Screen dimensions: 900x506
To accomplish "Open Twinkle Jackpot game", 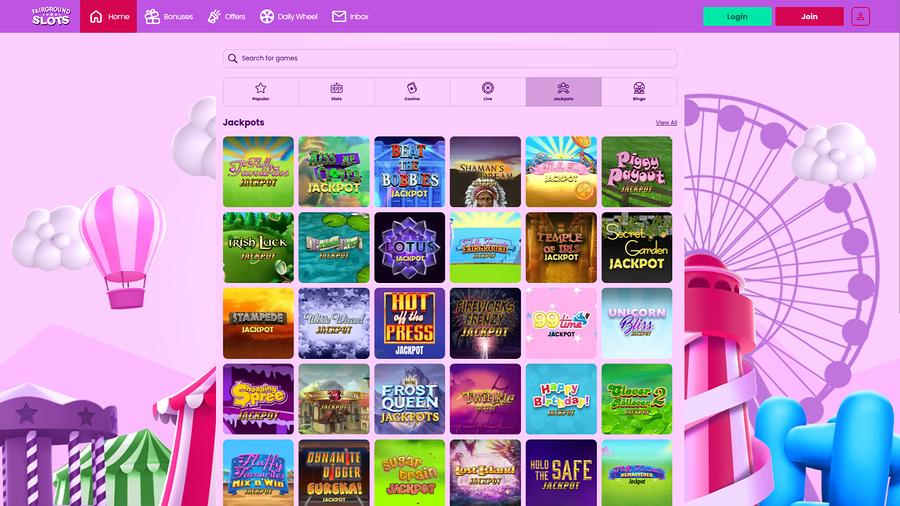I will 486,399.
